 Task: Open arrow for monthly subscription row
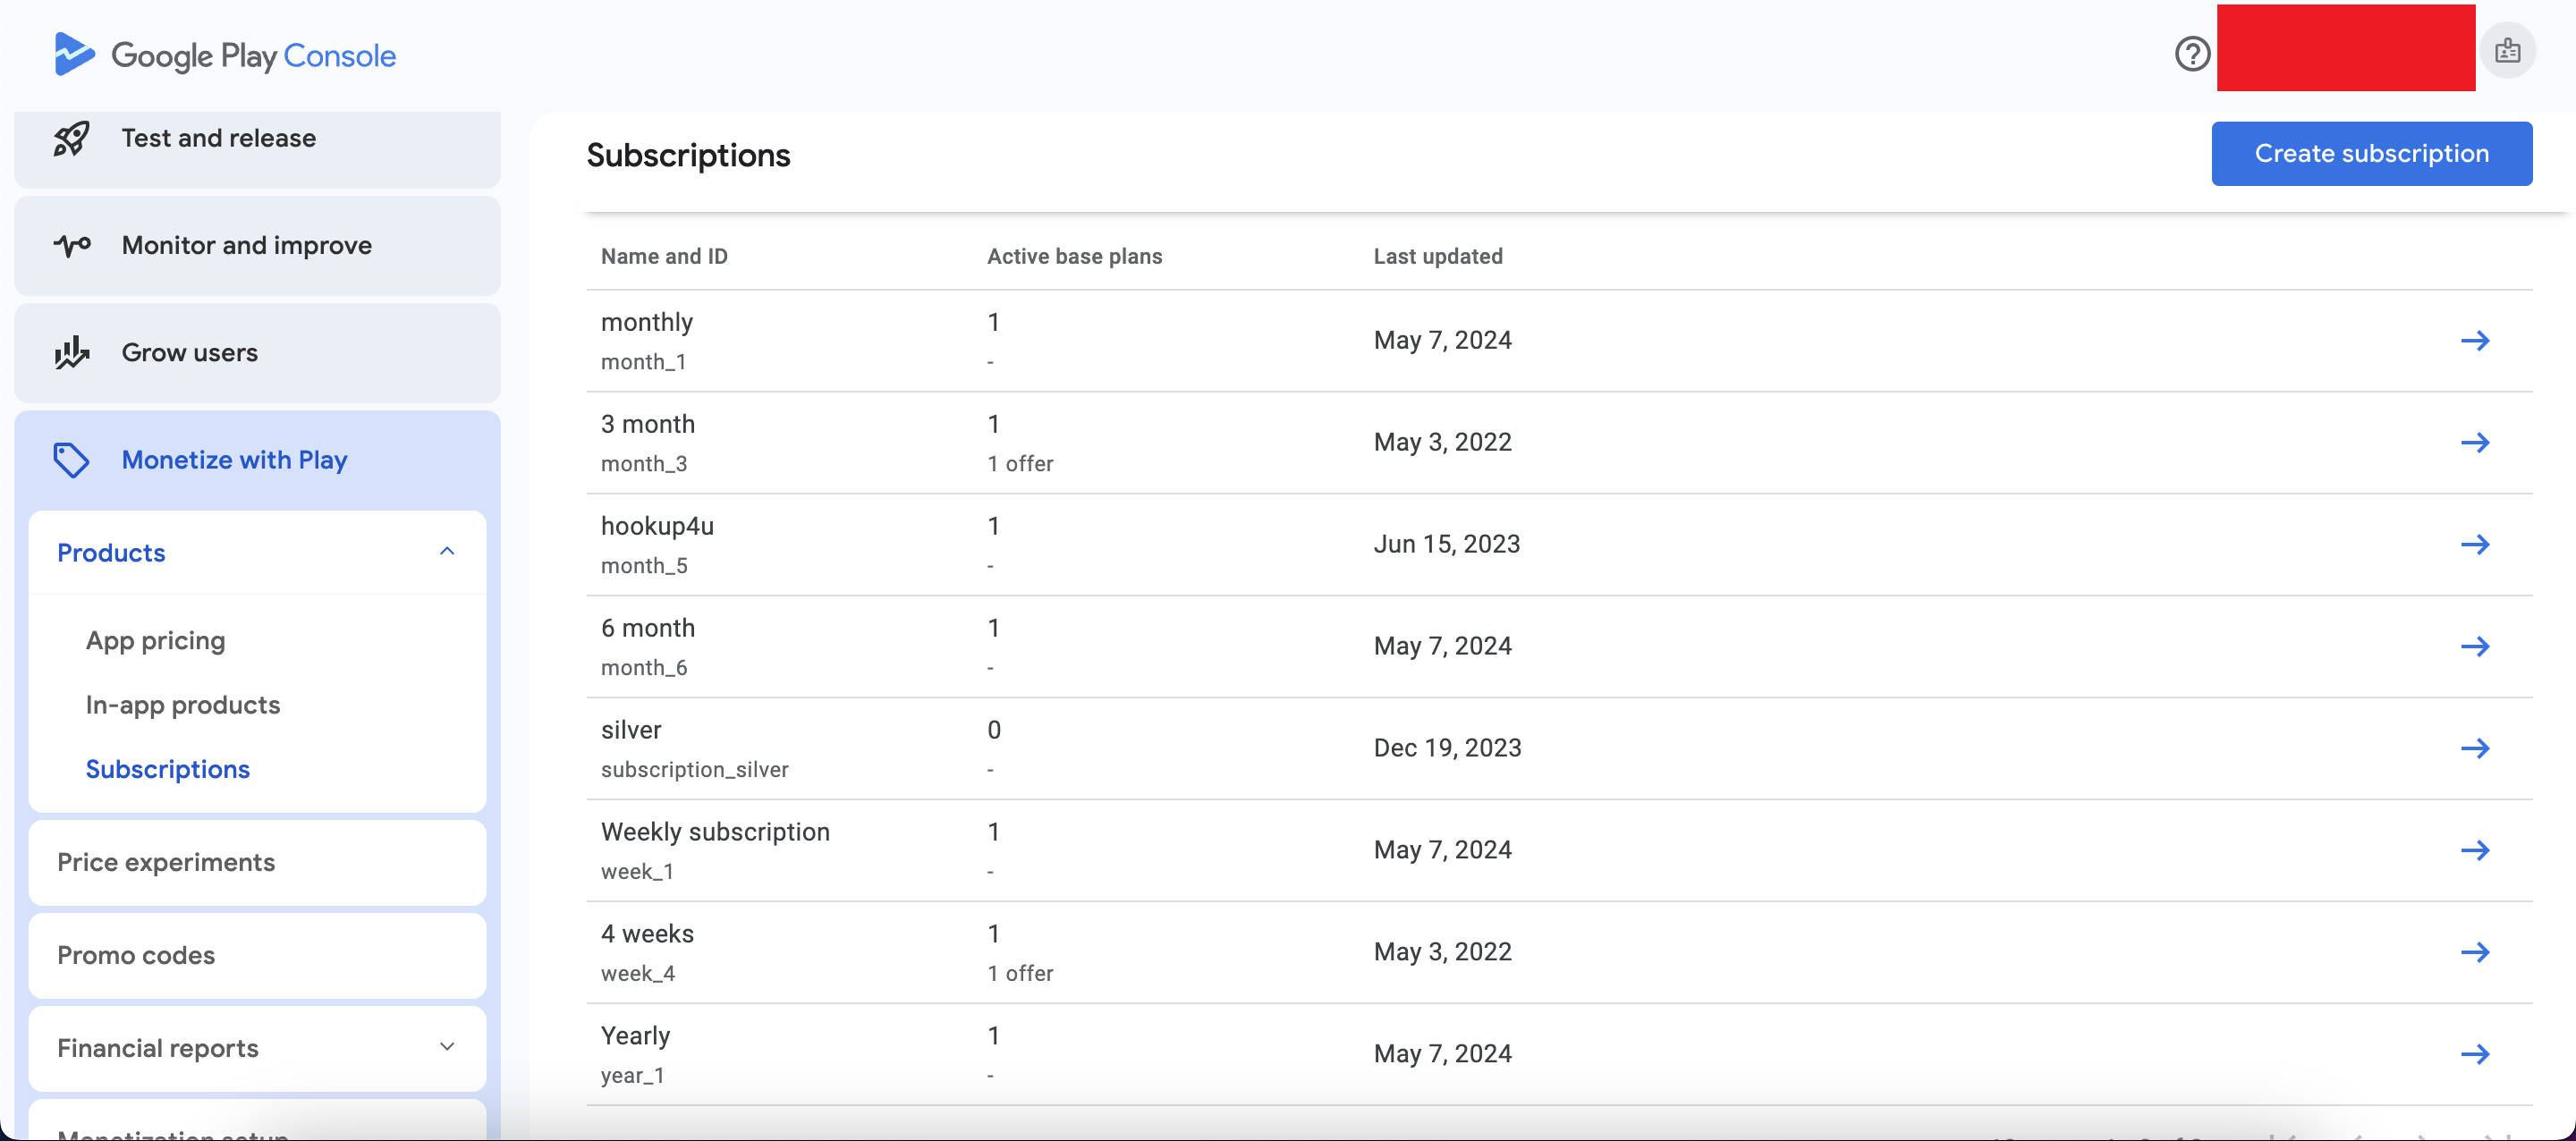click(x=2475, y=341)
